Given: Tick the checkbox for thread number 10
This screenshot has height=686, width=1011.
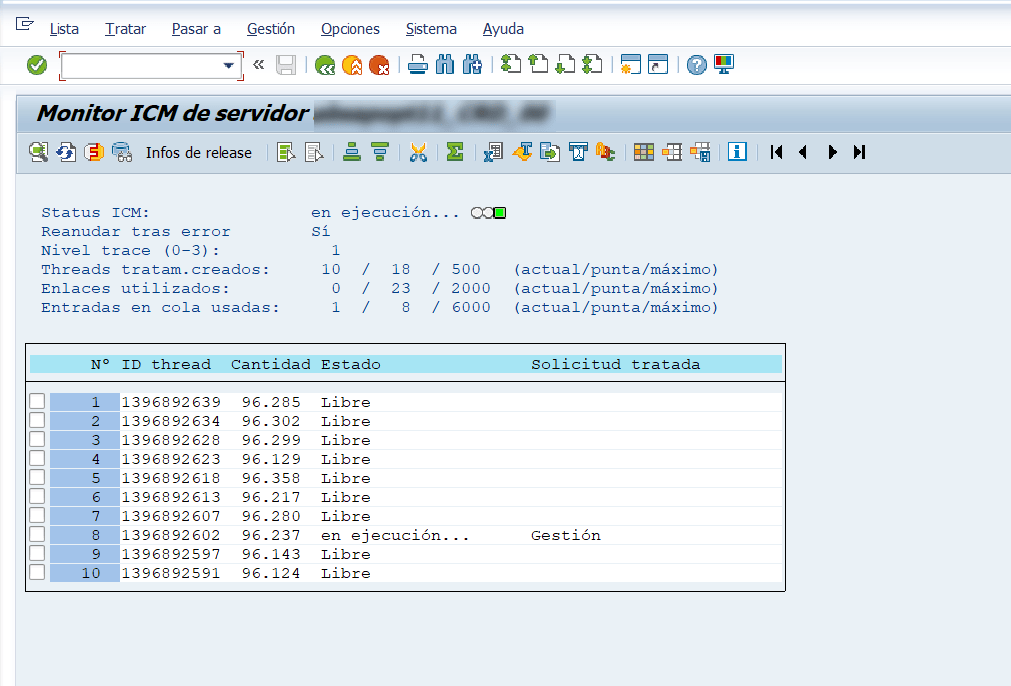Looking at the screenshot, I should click(37, 573).
